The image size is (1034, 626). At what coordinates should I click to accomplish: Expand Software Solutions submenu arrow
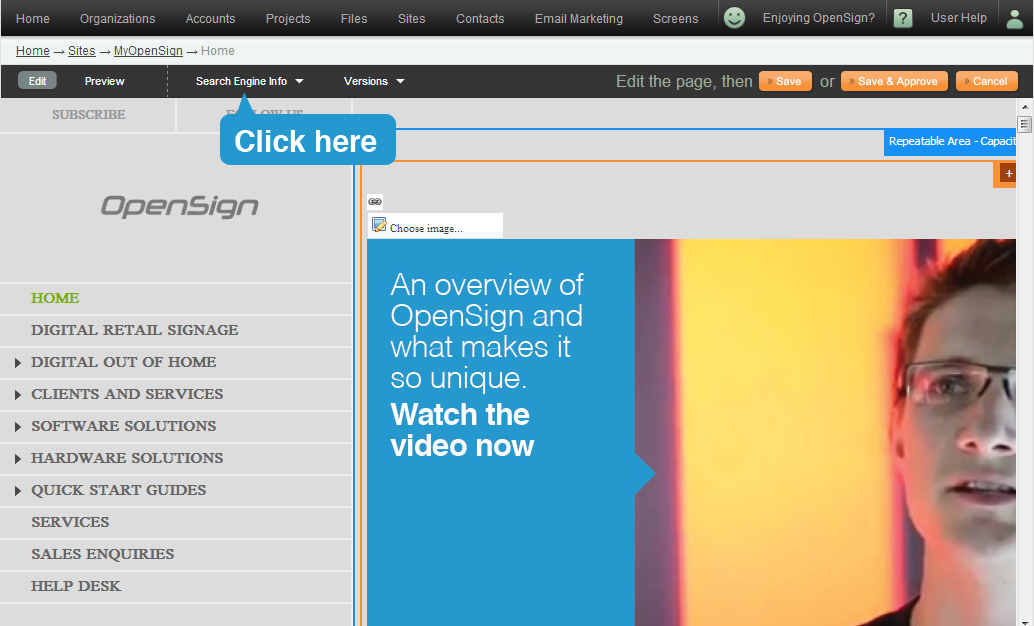point(18,427)
